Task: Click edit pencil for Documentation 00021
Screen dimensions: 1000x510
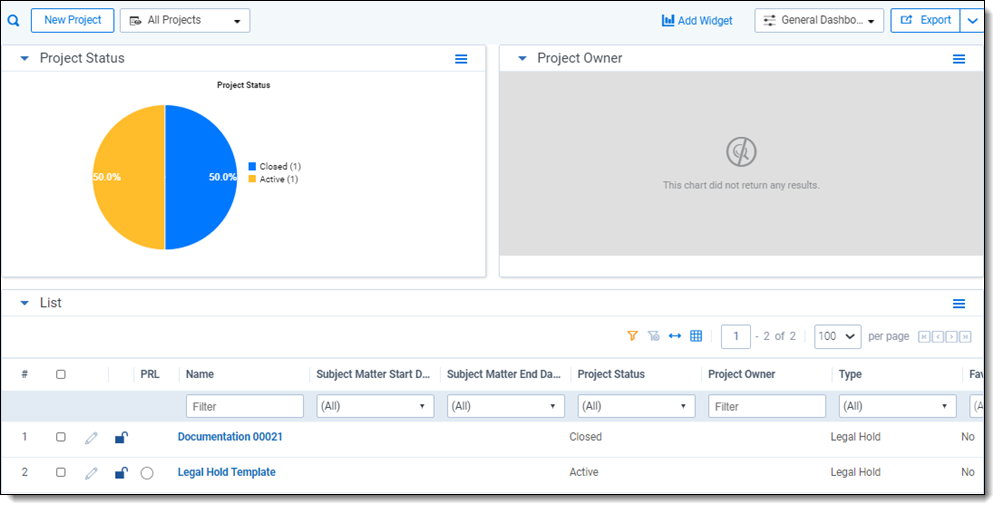Action: click(x=91, y=438)
